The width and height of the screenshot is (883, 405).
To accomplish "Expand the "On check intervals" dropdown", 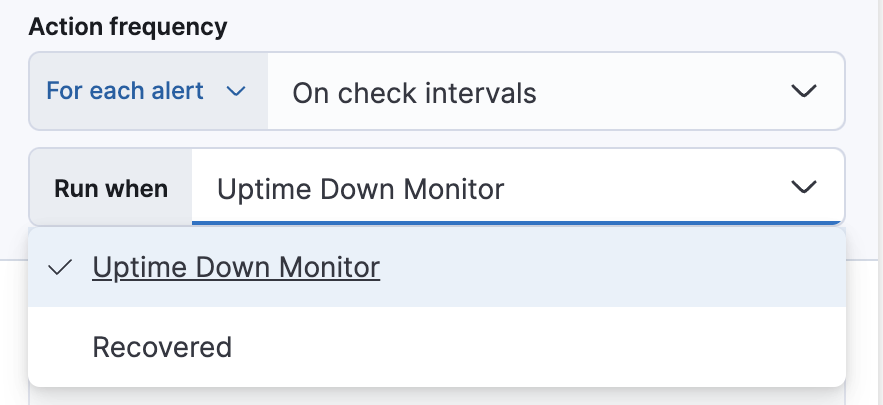I will pos(555,92).
